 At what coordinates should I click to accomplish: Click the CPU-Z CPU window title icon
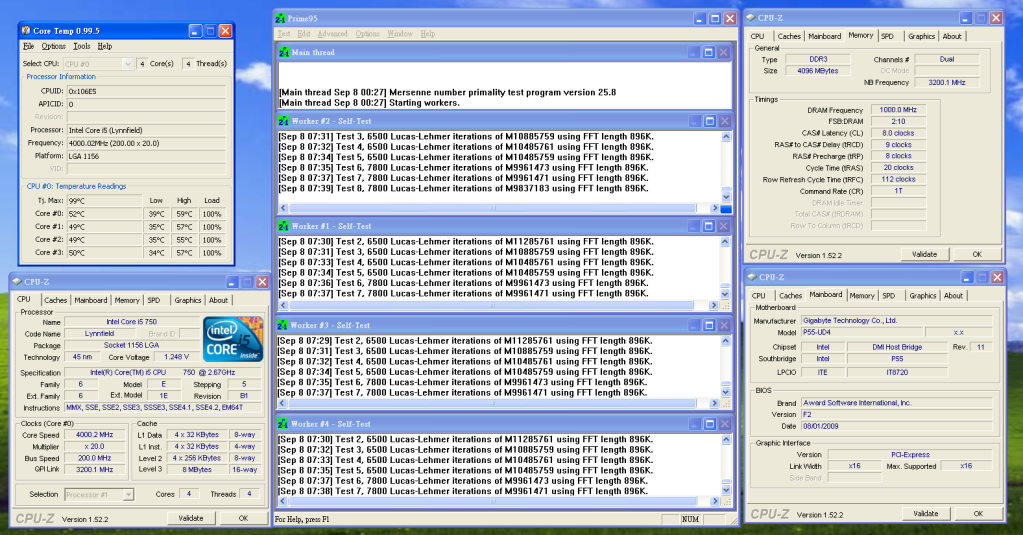tap(18, 282)
